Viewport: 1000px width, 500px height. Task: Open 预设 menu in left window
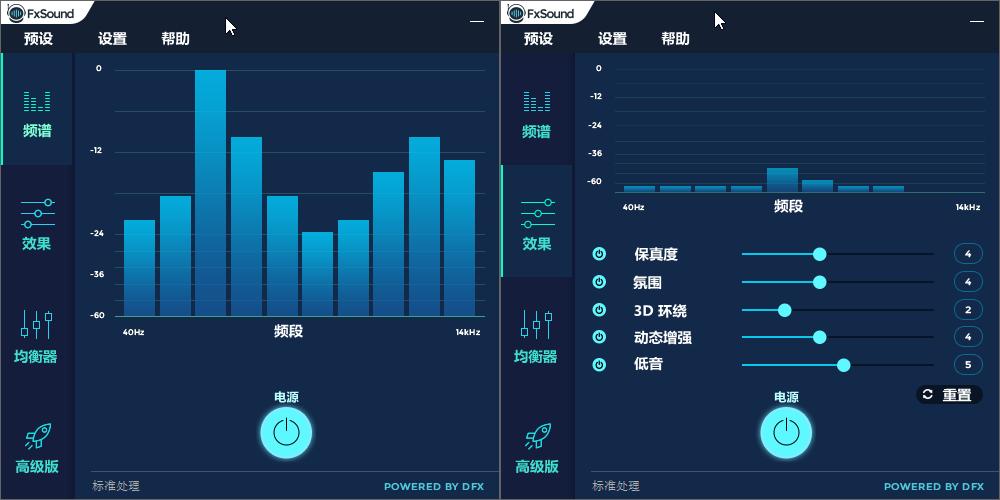38,39
